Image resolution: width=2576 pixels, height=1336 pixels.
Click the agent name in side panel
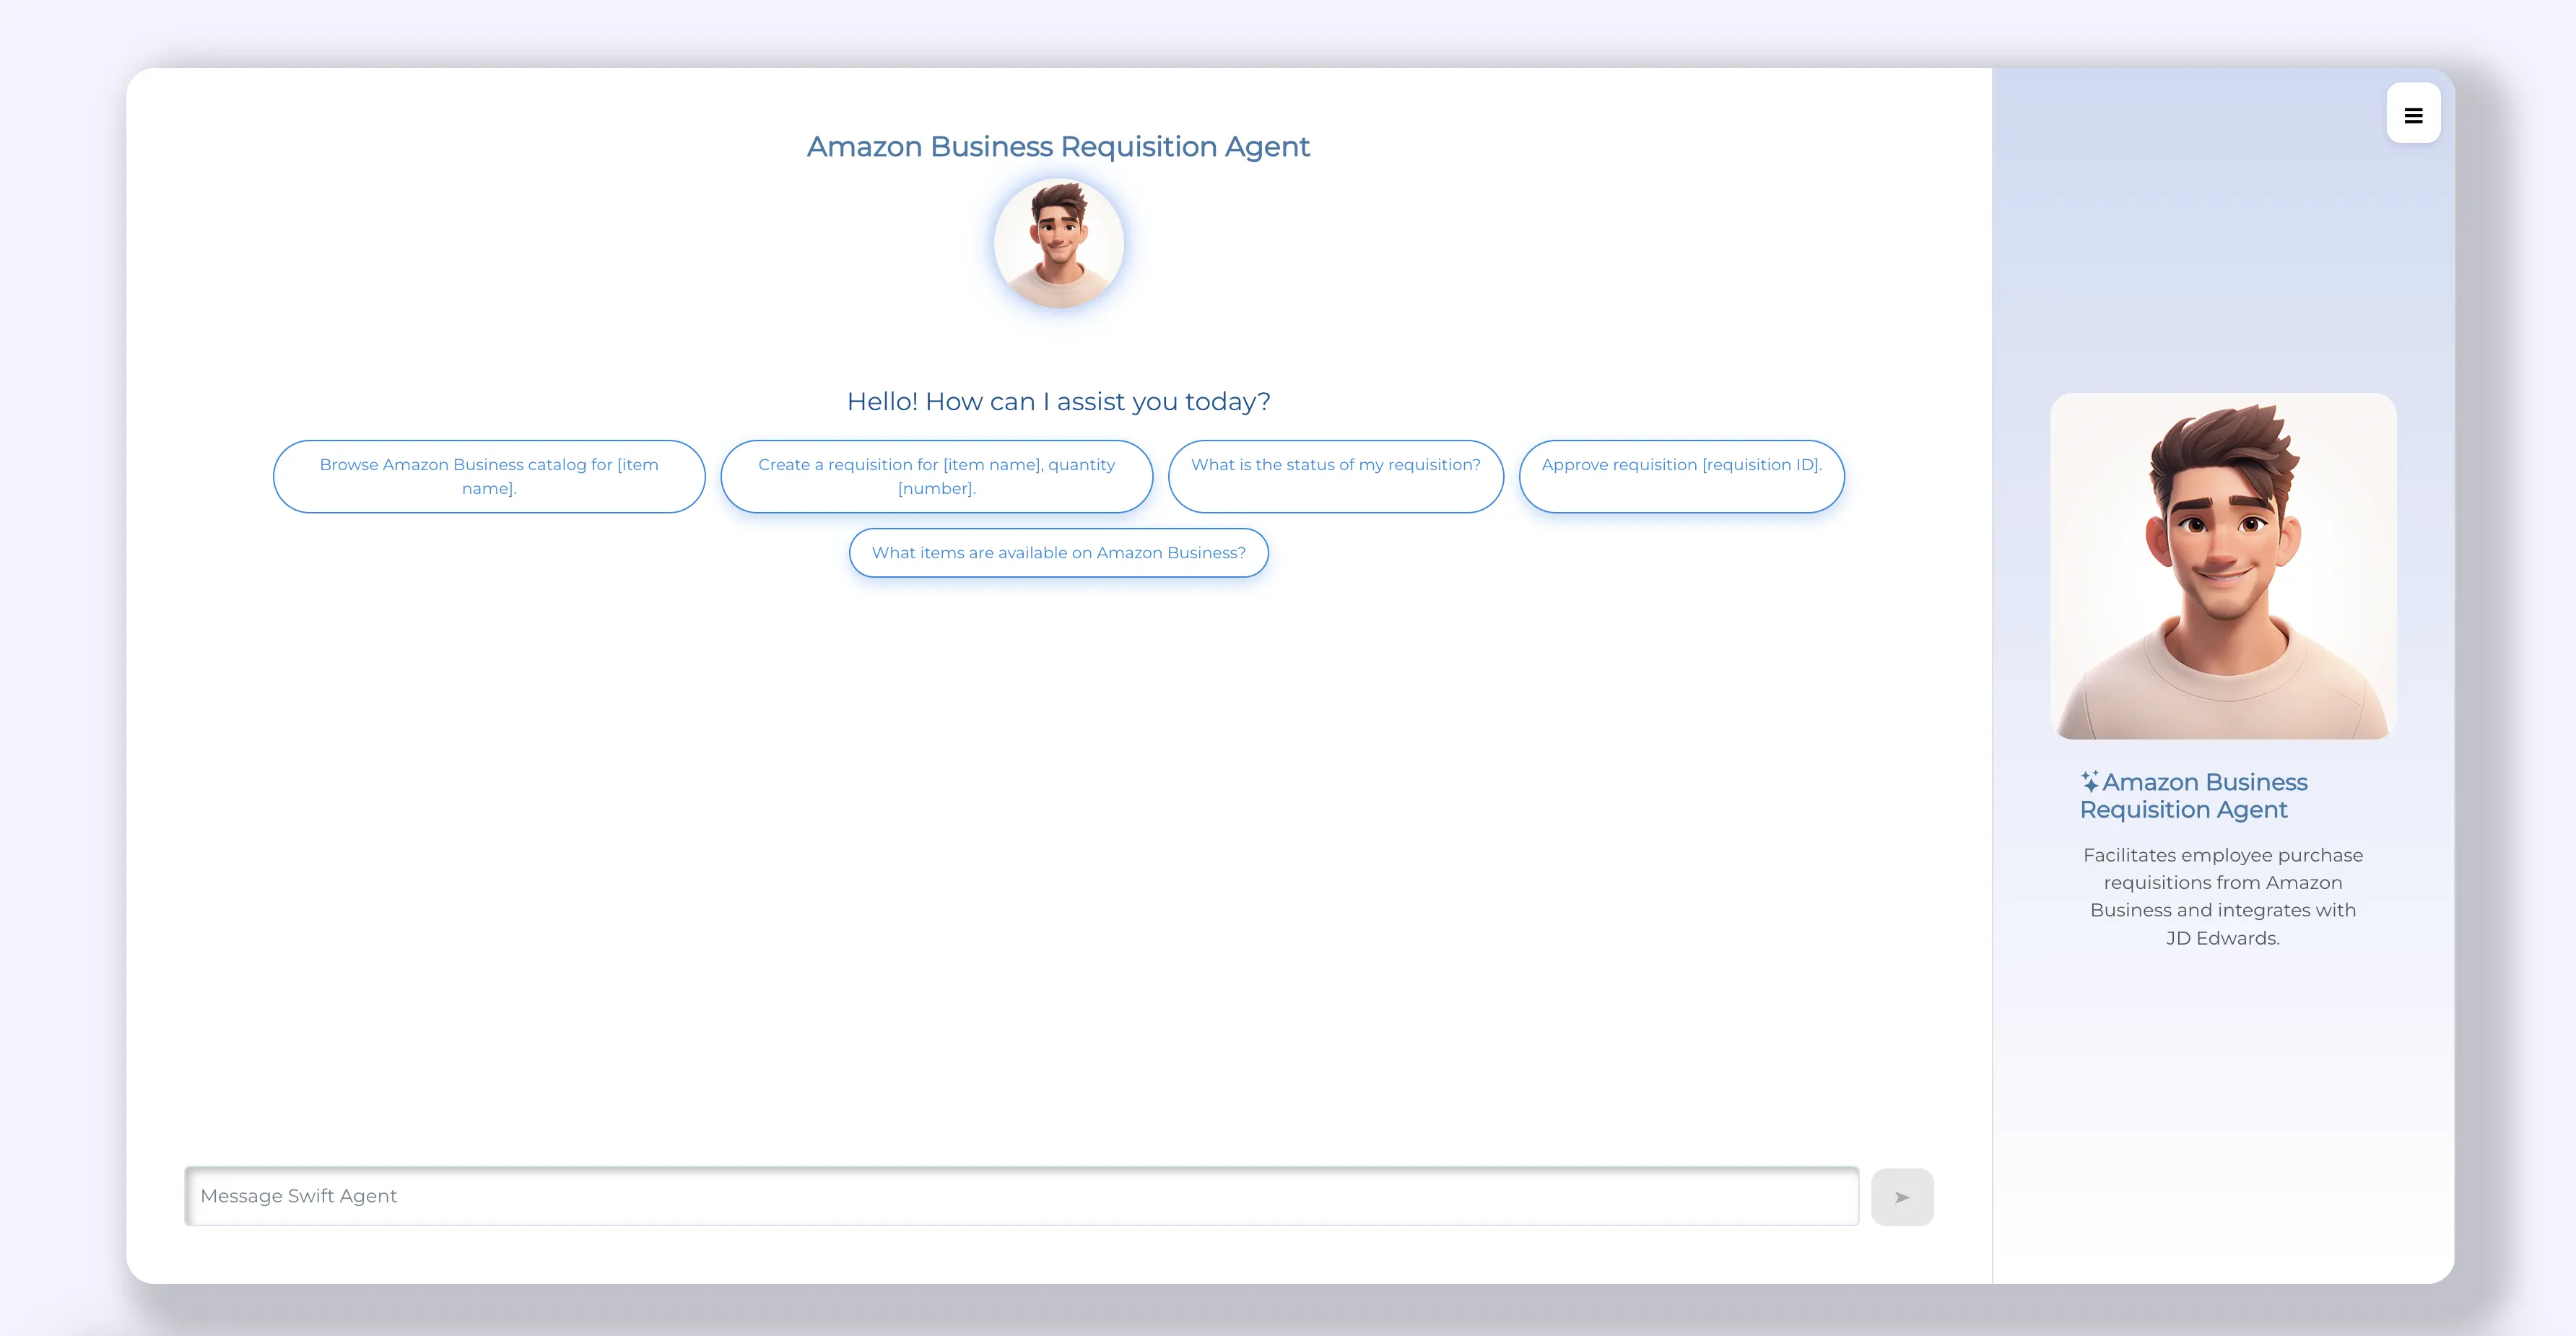point(2193,796)
